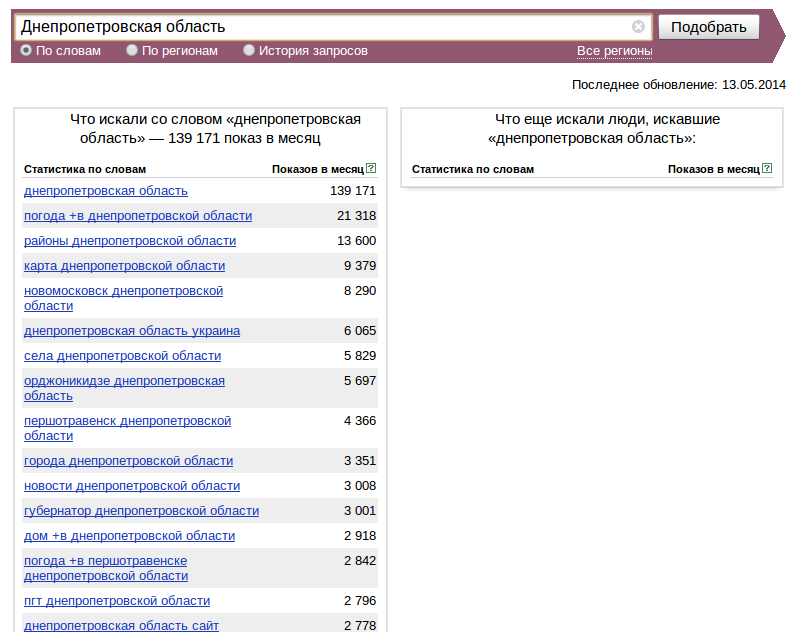Click the left panel 'Что искали со словом' heading
This screenshot has width=803, height=632.
pyautogui.click(x=215, y=129)
